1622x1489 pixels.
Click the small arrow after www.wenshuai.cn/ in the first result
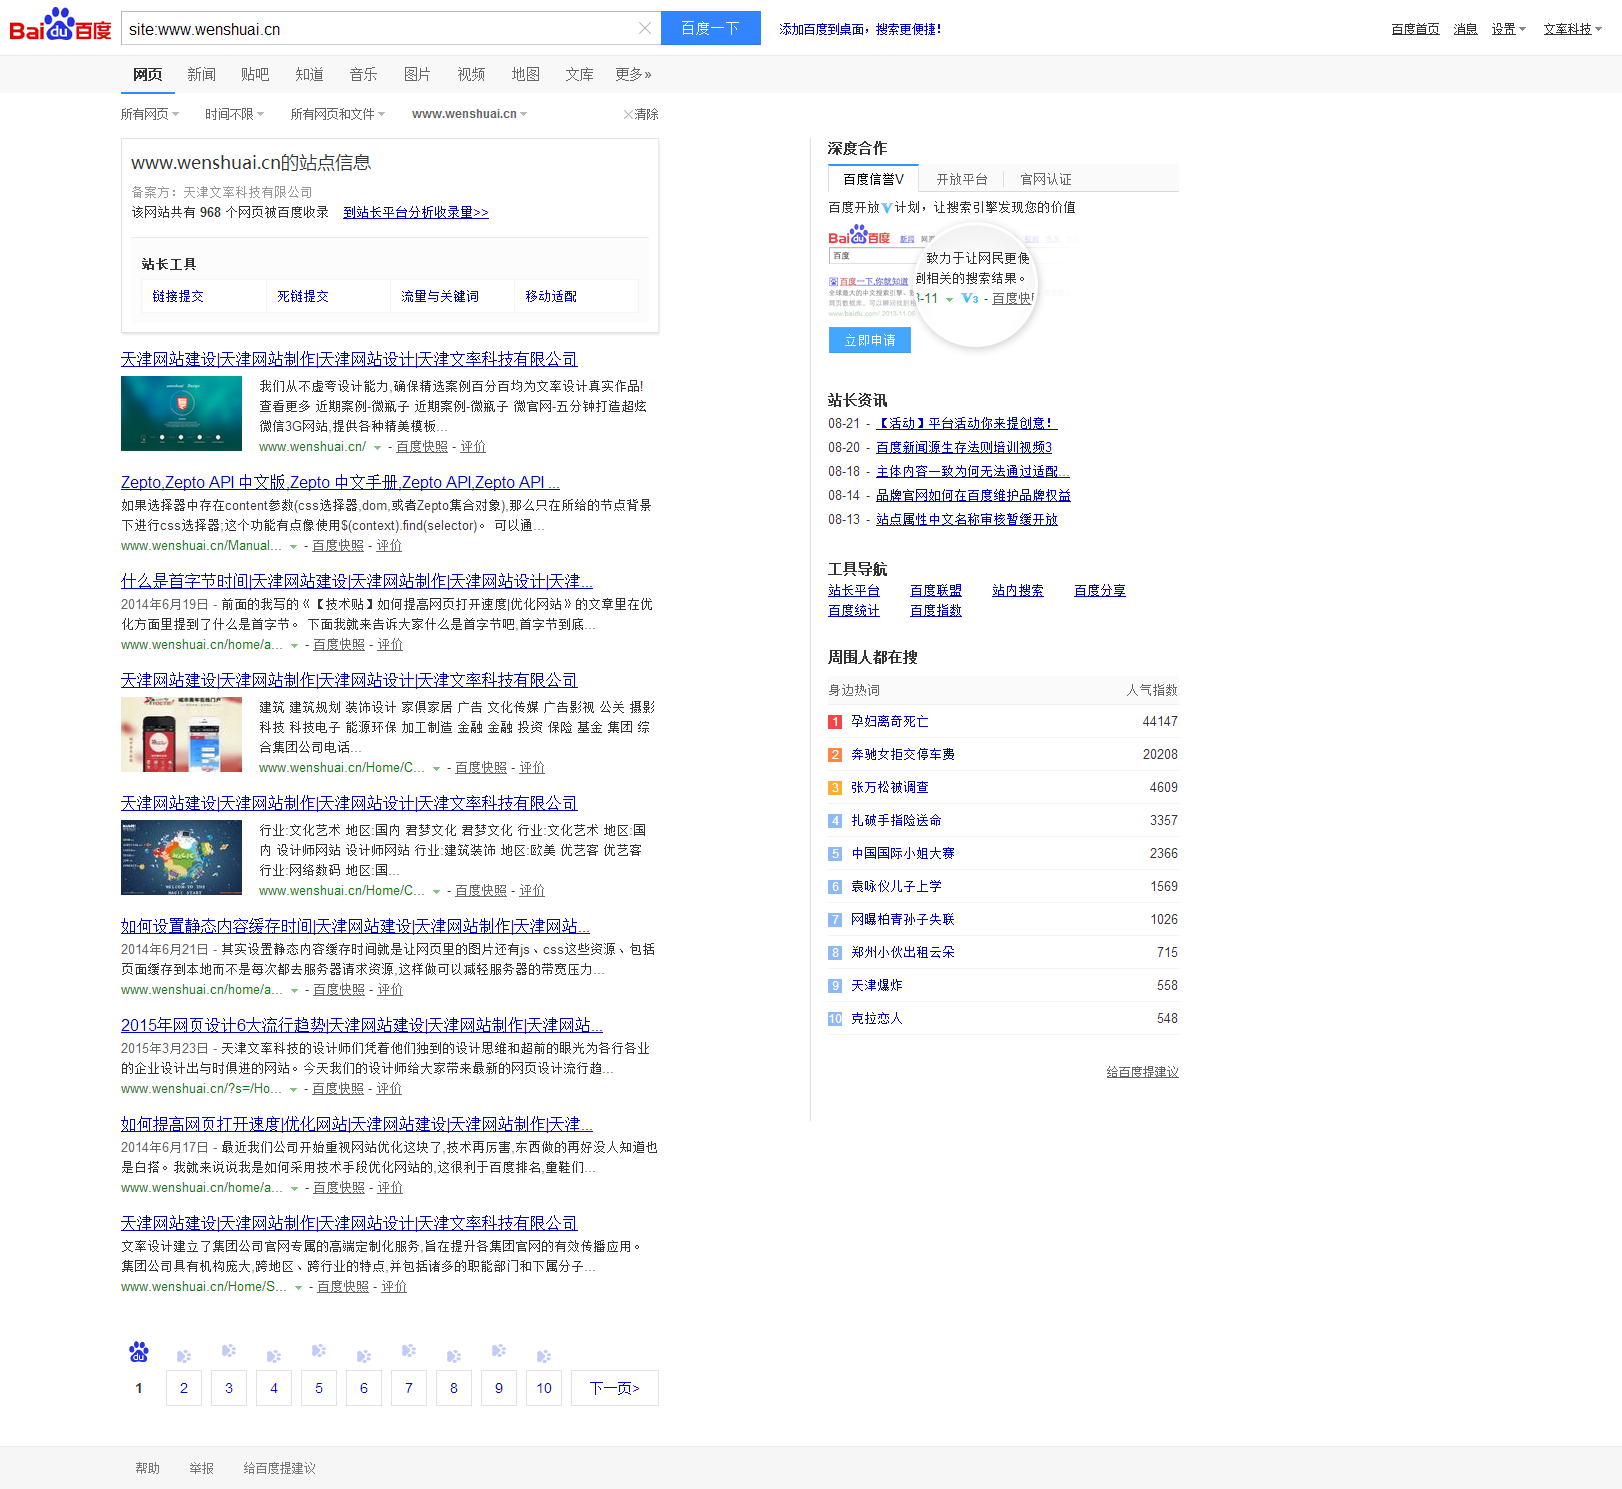click(x=377, y=448)
